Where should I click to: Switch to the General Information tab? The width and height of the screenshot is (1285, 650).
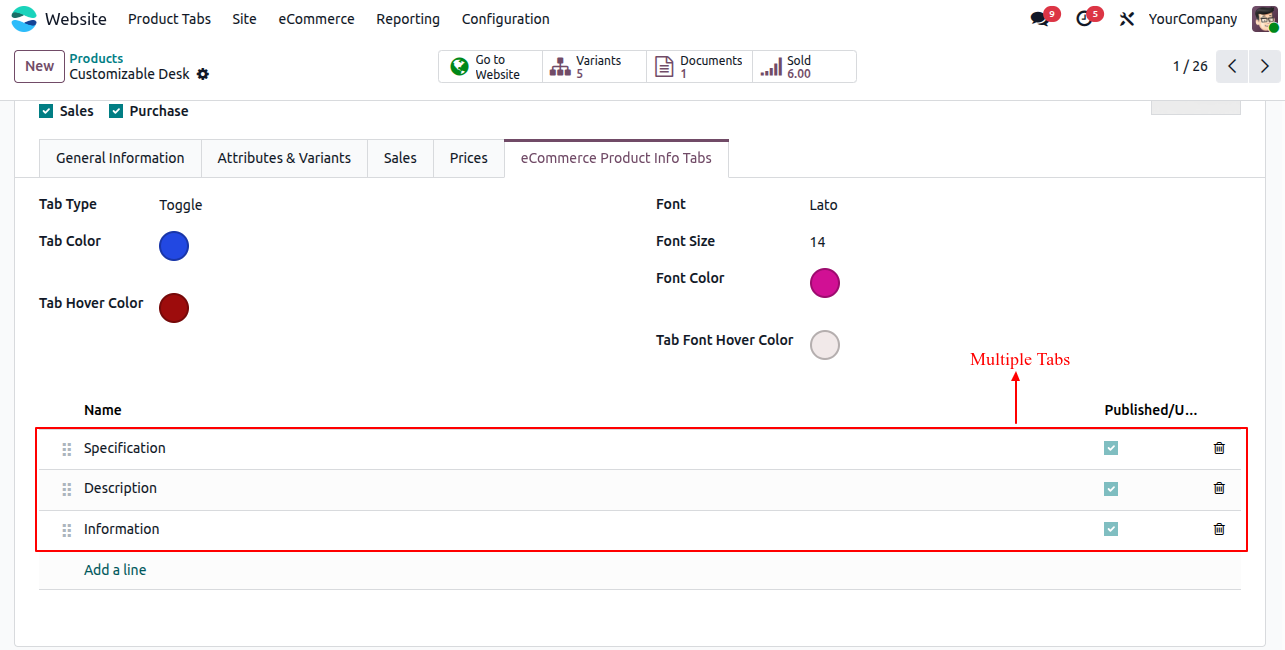120,158
